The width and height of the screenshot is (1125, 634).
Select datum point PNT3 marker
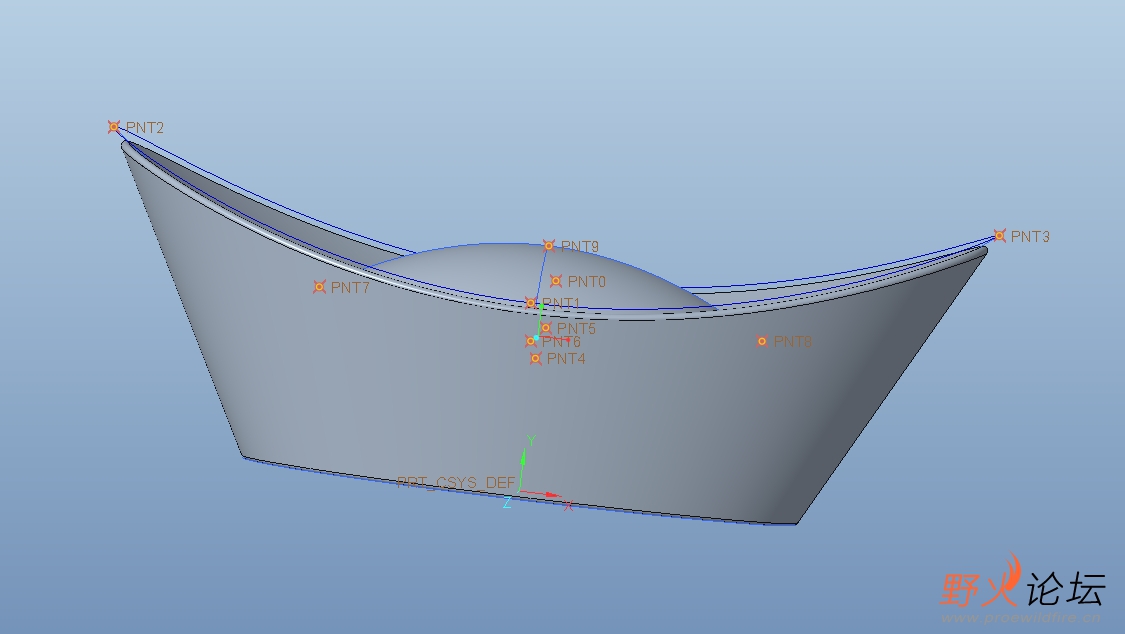[999, 236]
